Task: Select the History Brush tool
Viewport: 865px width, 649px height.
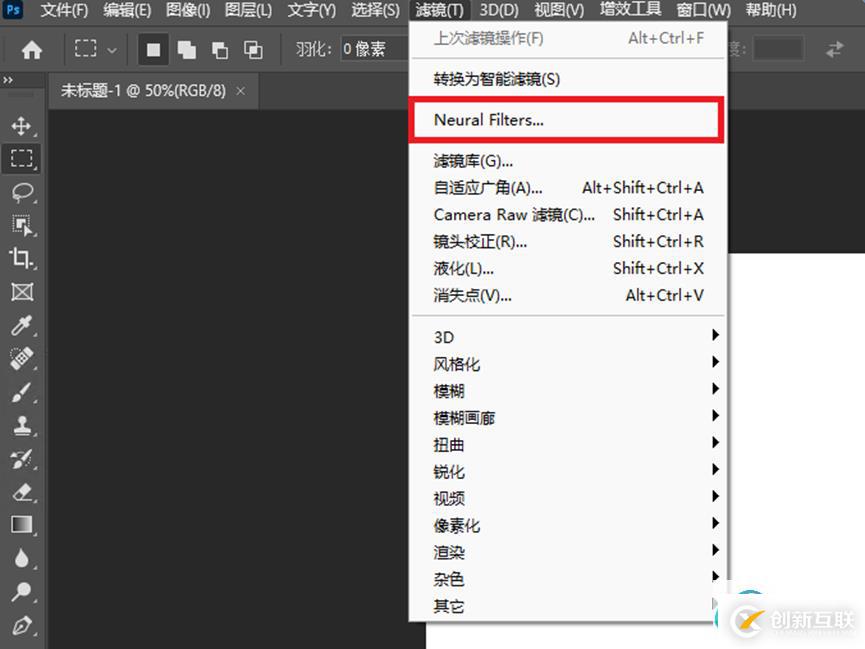Action: (x=22, y=459)
